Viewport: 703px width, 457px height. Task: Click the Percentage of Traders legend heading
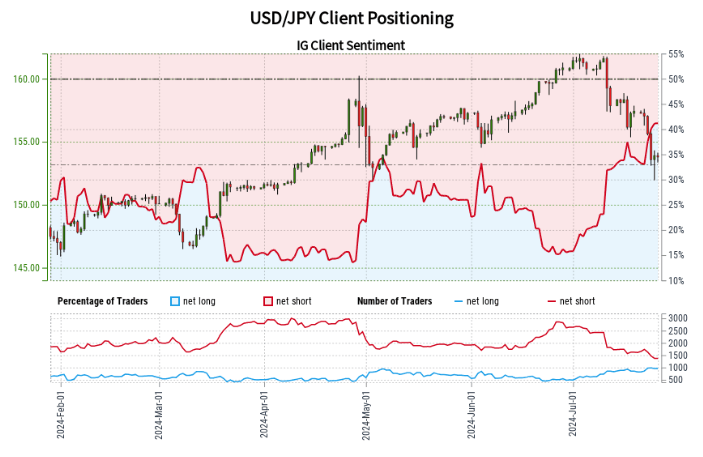pyautogui.click(x=102, y=301)
